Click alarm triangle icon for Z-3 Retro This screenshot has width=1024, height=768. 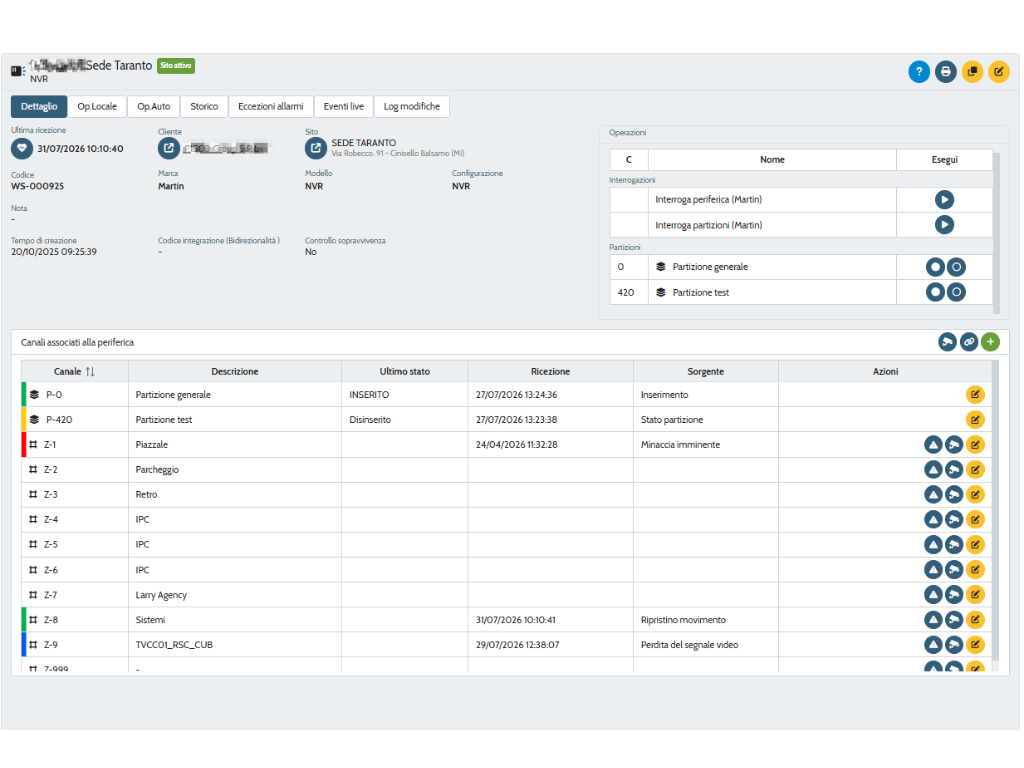point(933,495)
